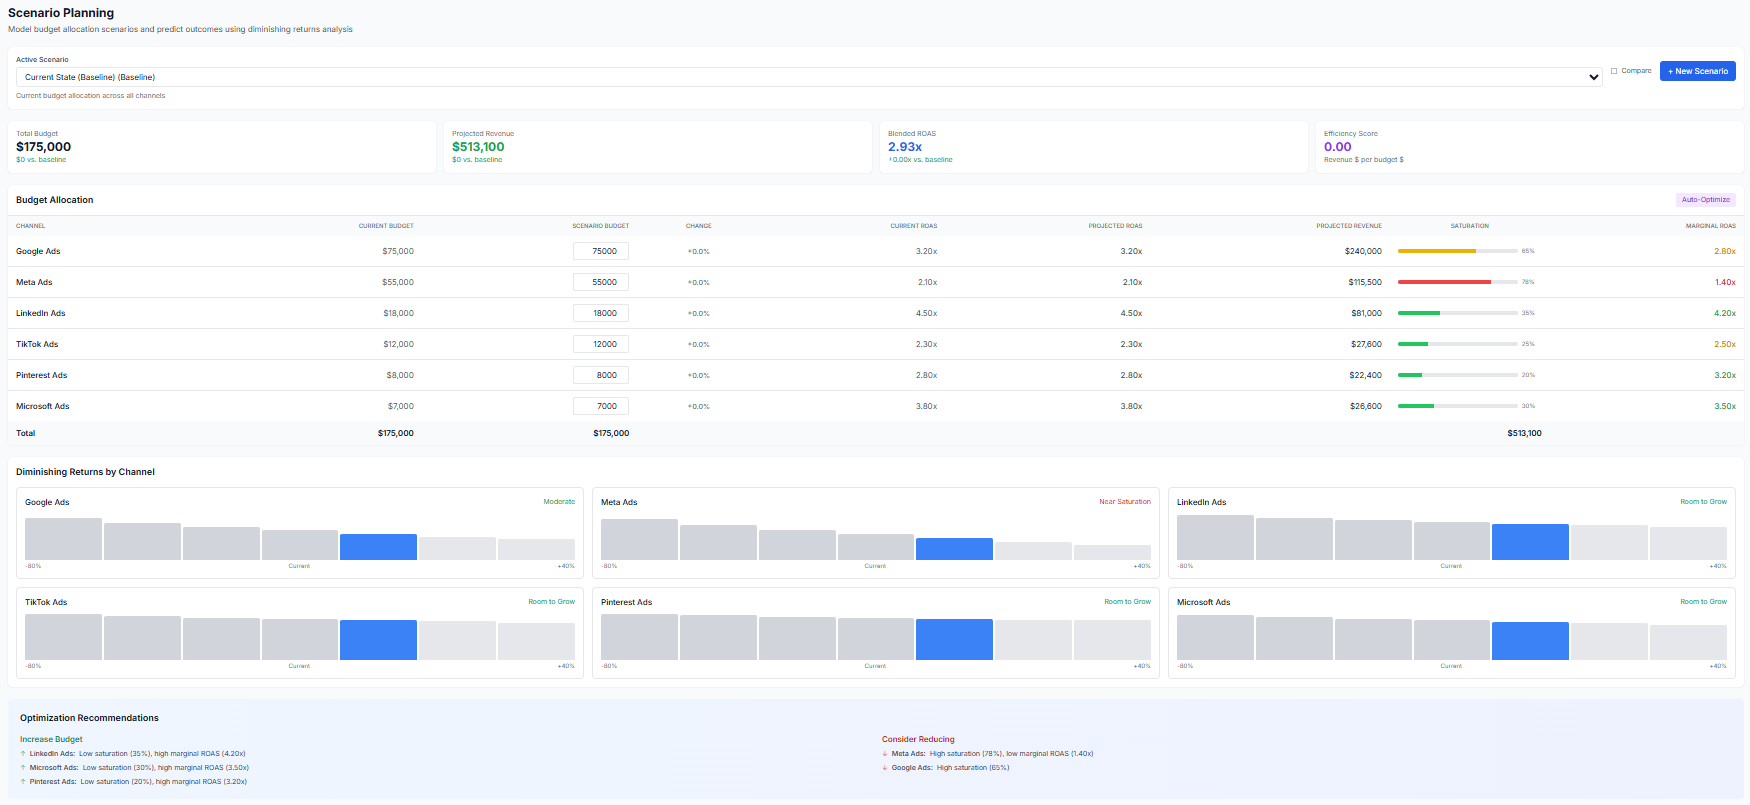Click Pinterest Ads saturation bar
1750x805 pixels.
tap(1458, 375)
